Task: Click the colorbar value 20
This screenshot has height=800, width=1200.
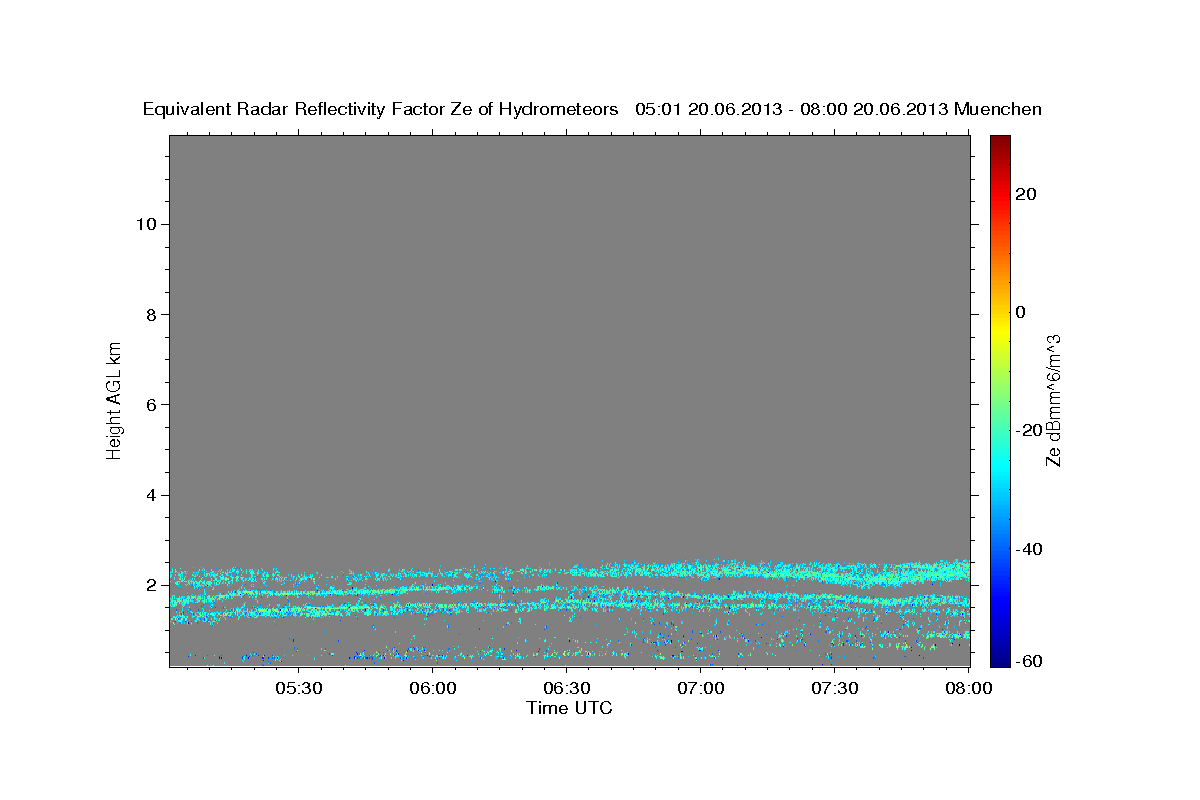Action: [1025, 194]
